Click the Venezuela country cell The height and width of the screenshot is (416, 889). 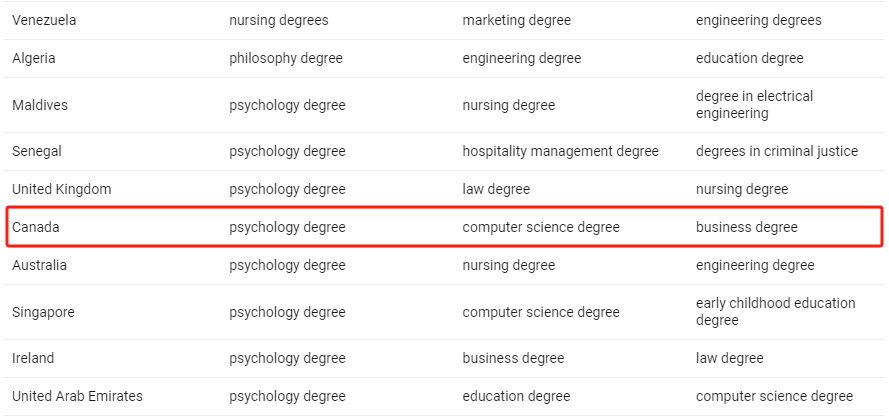click(x=44, y=20)
